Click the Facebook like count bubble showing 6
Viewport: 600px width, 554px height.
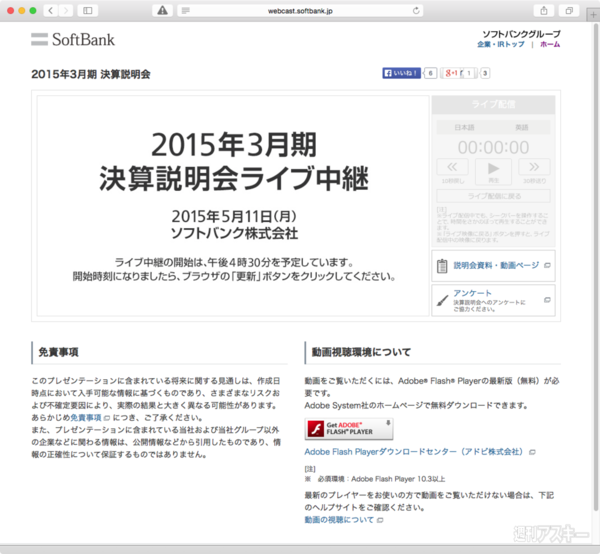click(430, 73)
